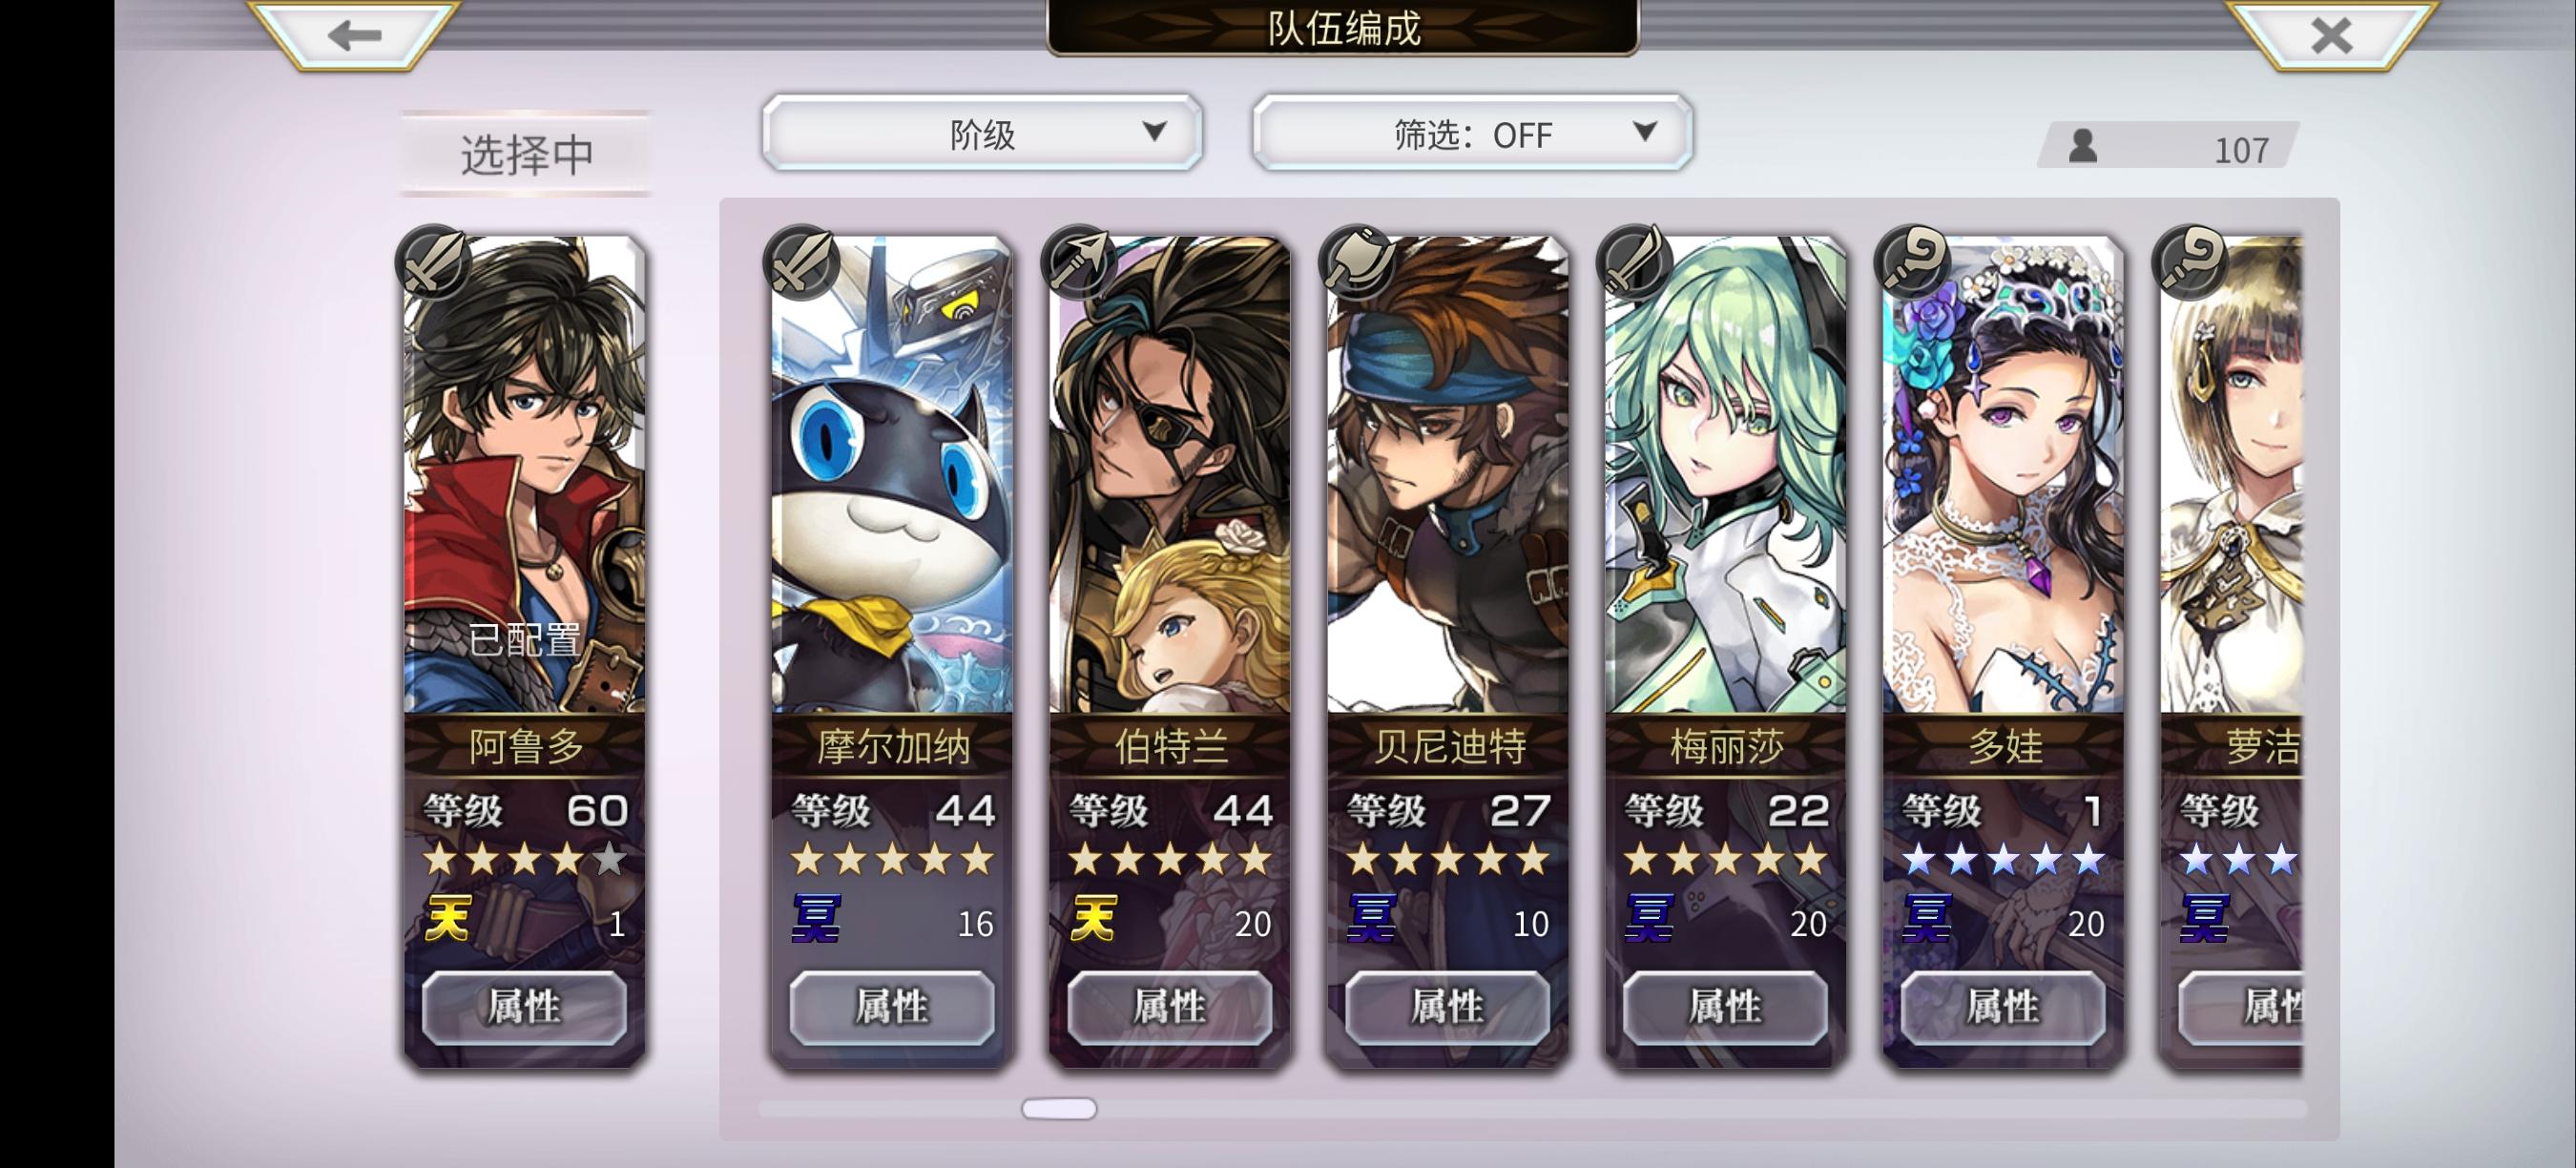Click the staff weapon icon on 多娃's card
2576x1168 pixels.
1913,262
